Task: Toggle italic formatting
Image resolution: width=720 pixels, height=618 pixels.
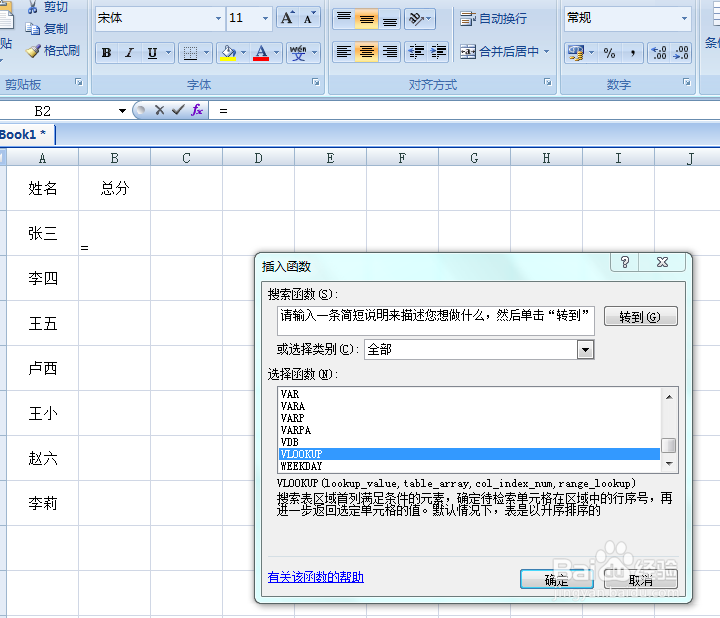Action: click(129, 53)
